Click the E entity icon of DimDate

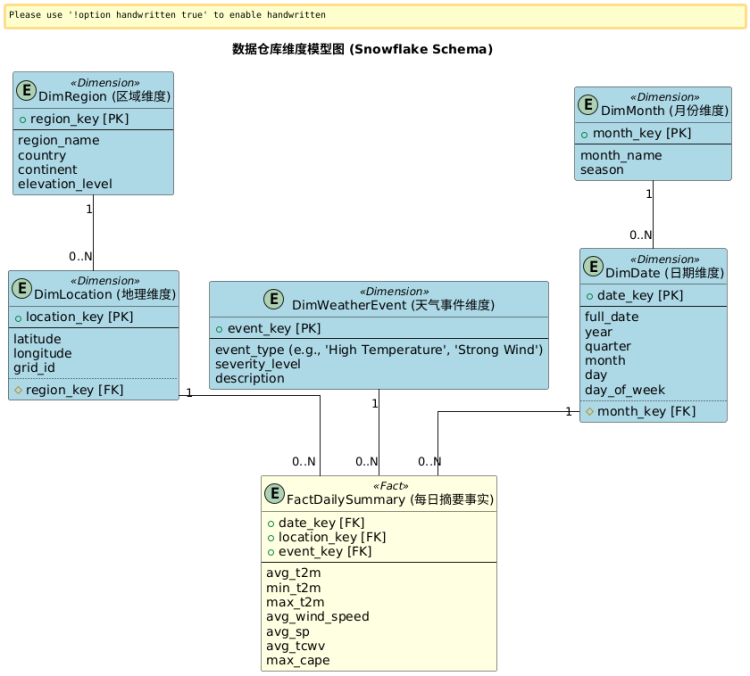[594, 267]
